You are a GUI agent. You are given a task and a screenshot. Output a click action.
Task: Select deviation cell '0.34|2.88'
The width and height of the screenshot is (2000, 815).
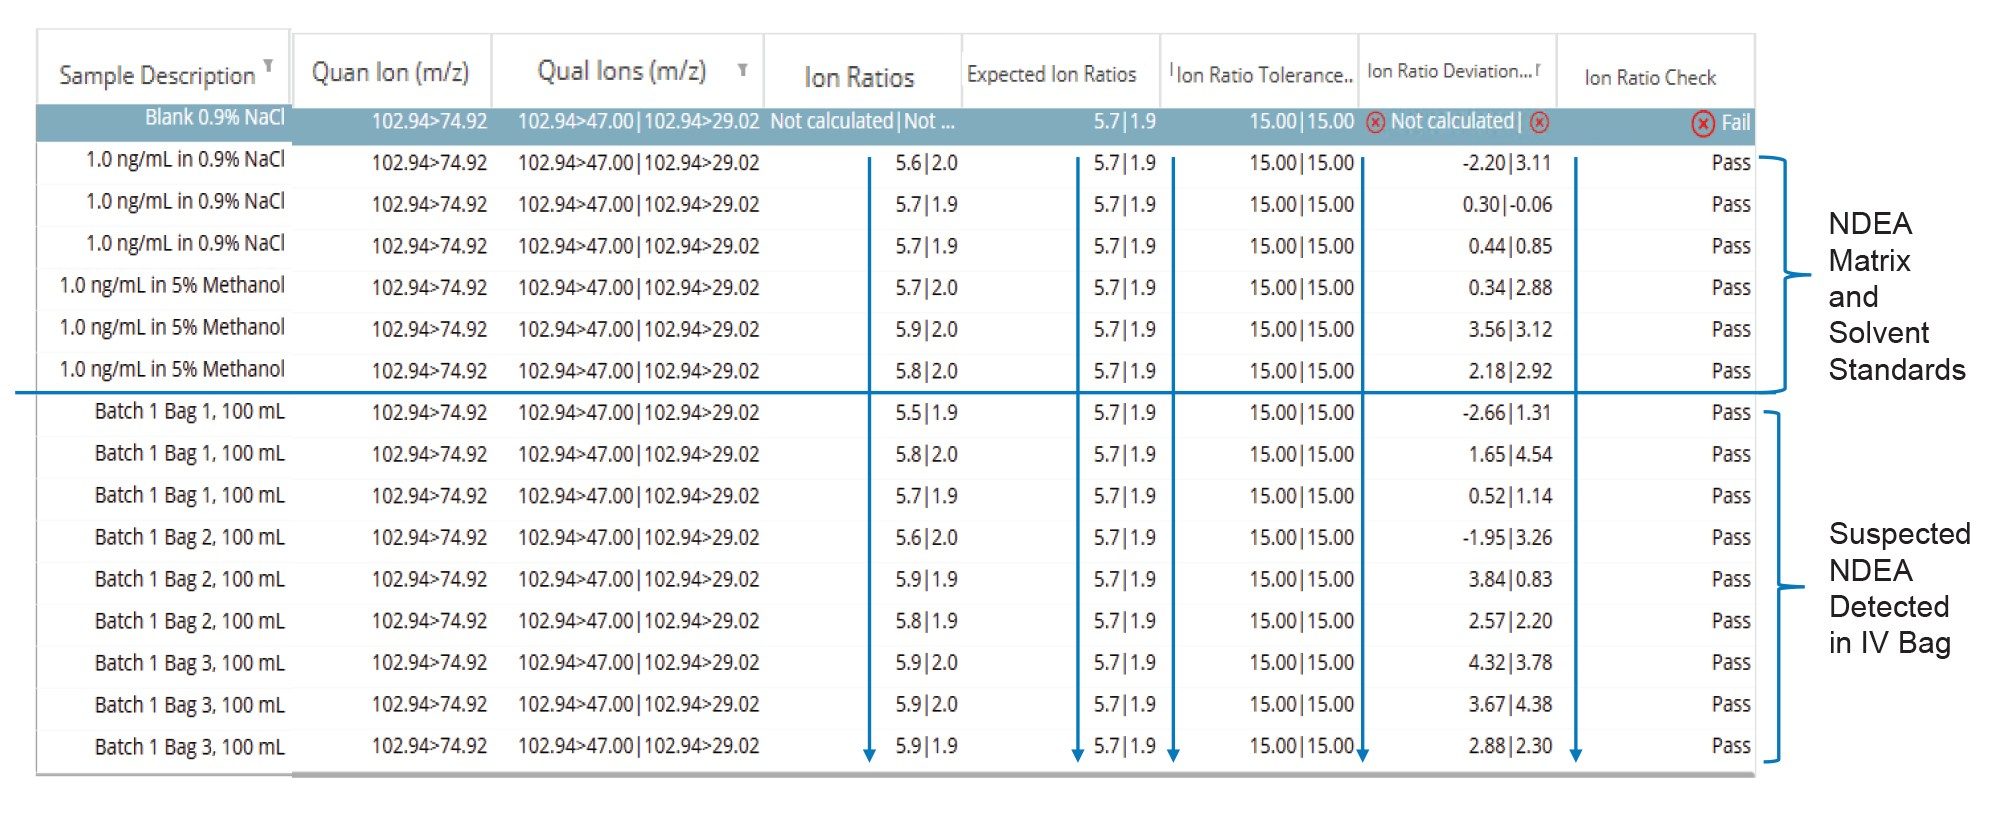[1510, 288]
